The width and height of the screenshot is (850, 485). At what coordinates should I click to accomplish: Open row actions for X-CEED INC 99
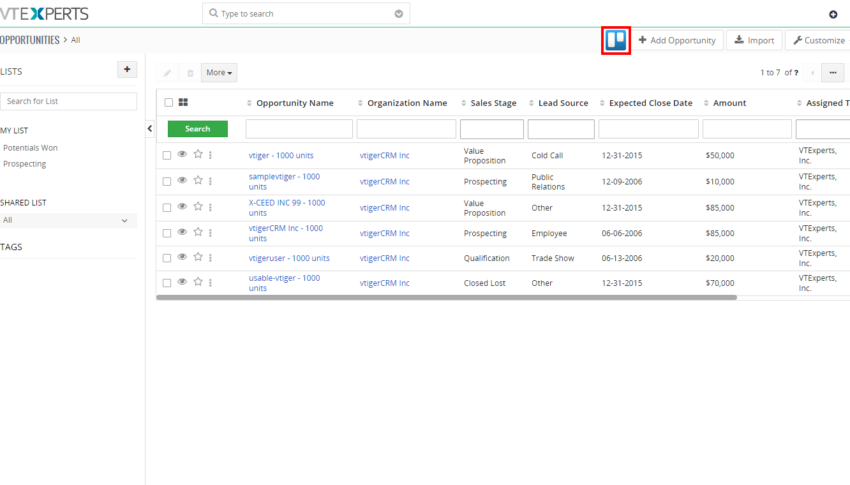[210, 207]
